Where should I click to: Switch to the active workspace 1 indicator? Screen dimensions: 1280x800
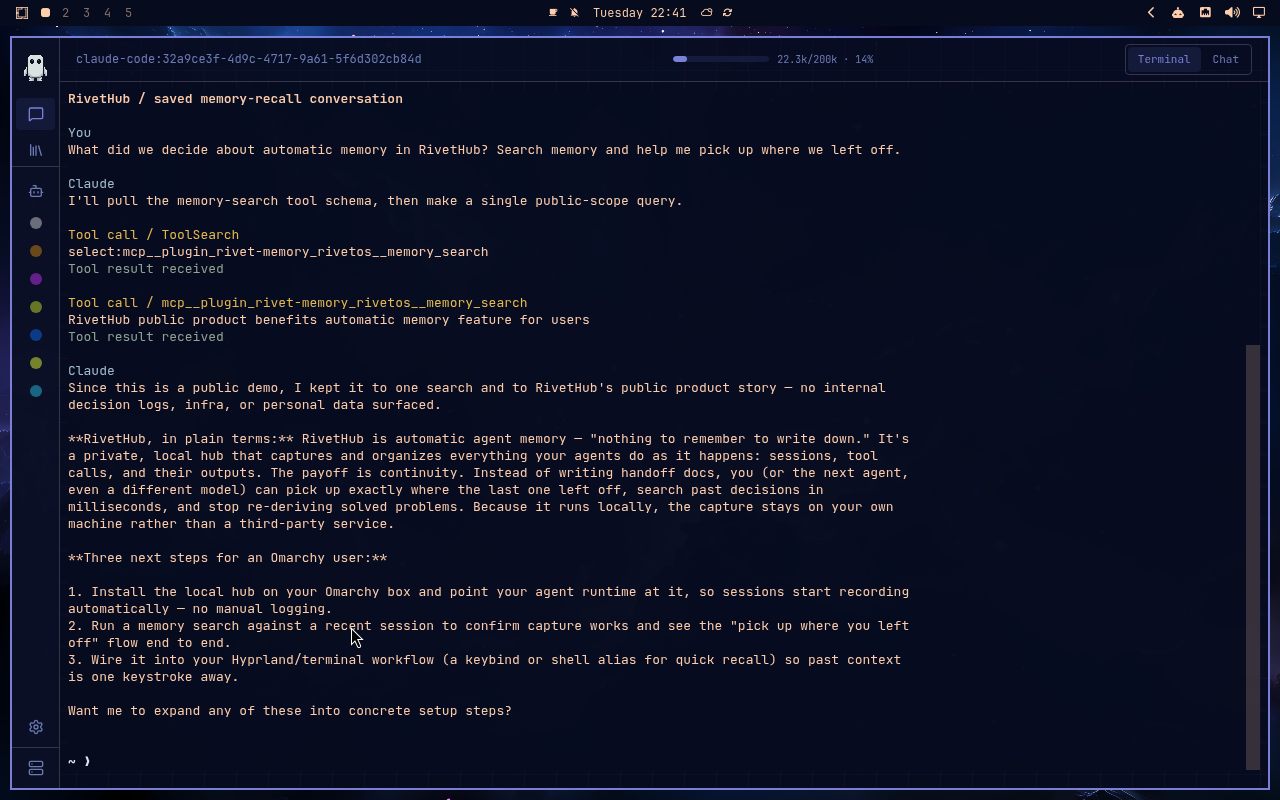(x=45, y=13)
